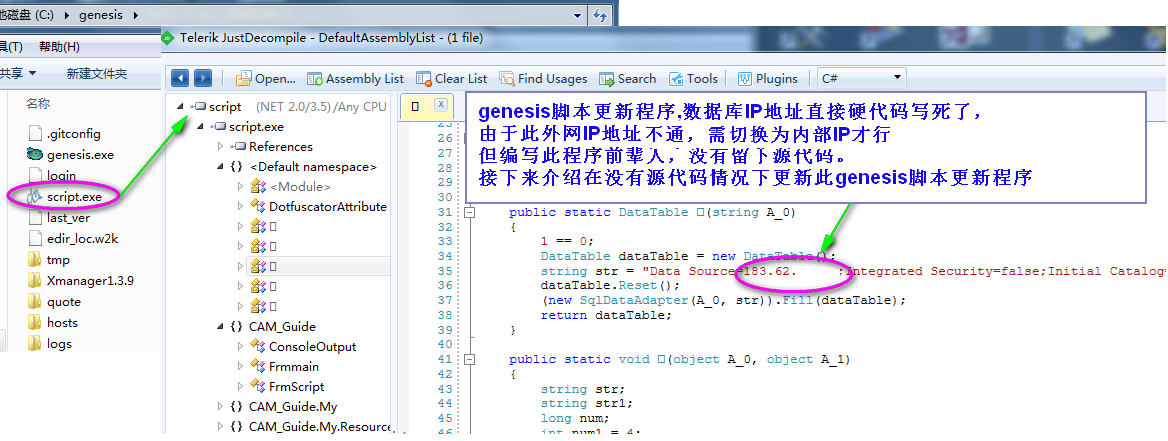Click the ConsoleOutput class icon
The image size is (1168, 441).
[258, 346]
